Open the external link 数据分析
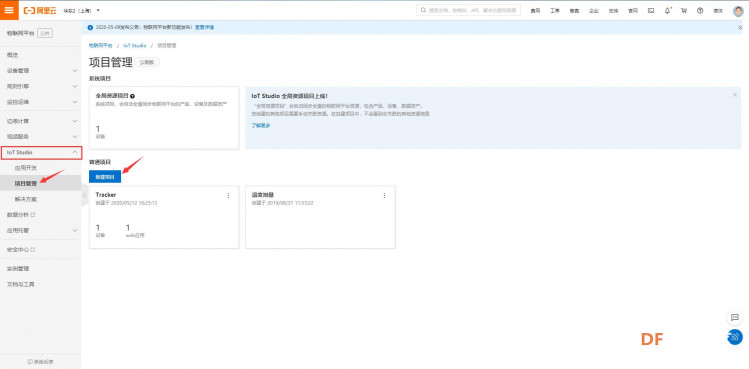This screenshot has height=369, width=749. [x=21, y=215]
